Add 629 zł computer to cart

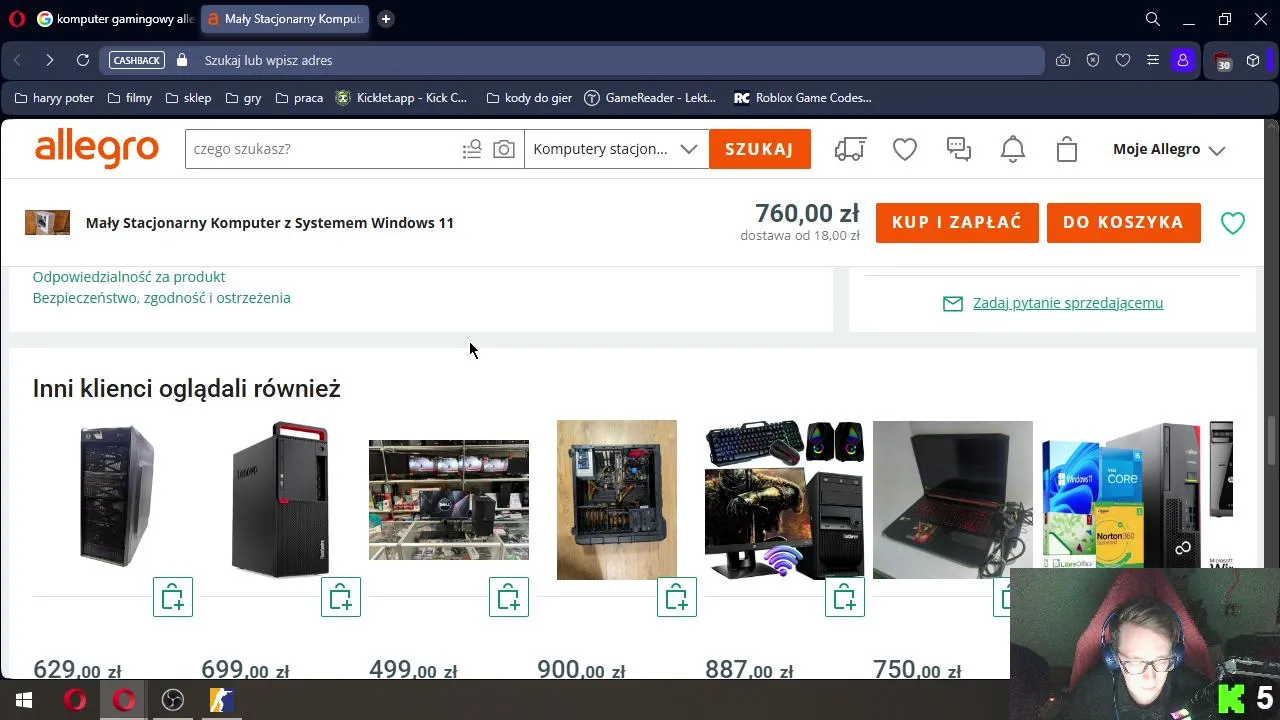[x=173, y=597]
